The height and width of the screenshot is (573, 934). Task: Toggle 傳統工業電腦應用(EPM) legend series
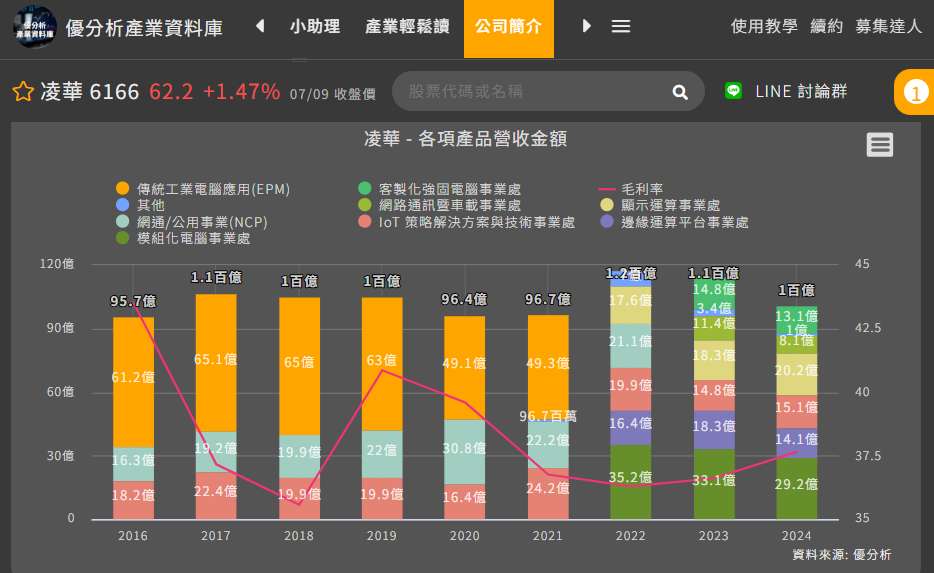coord(203,189)
